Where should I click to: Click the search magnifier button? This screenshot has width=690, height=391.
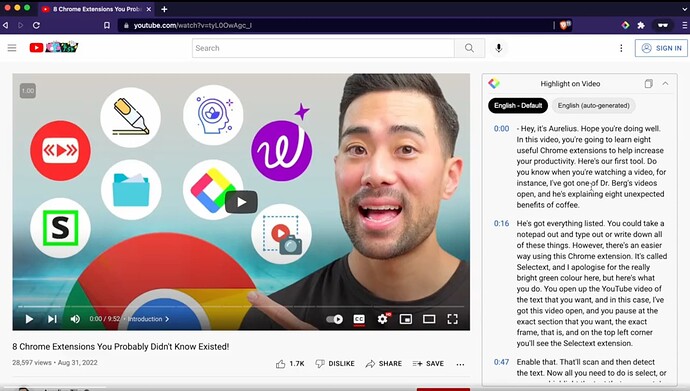coord(470,48)
